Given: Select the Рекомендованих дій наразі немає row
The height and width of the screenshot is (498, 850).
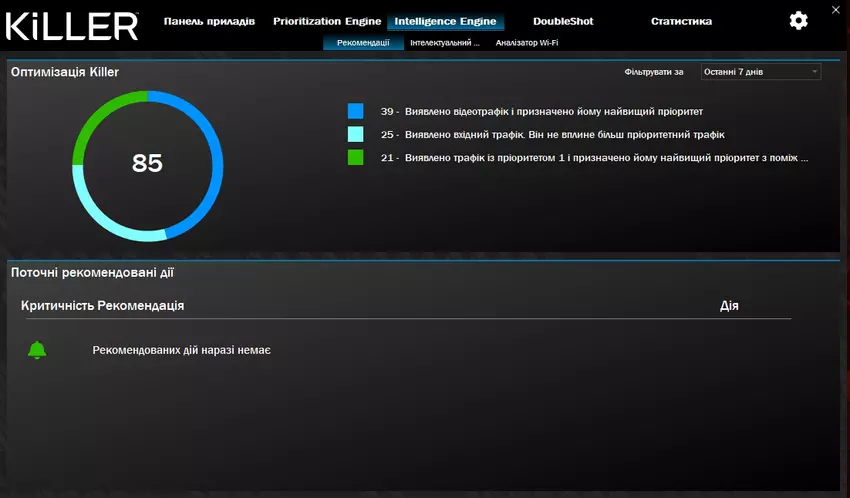Looking at the screenshot, I should pos(181,350).
